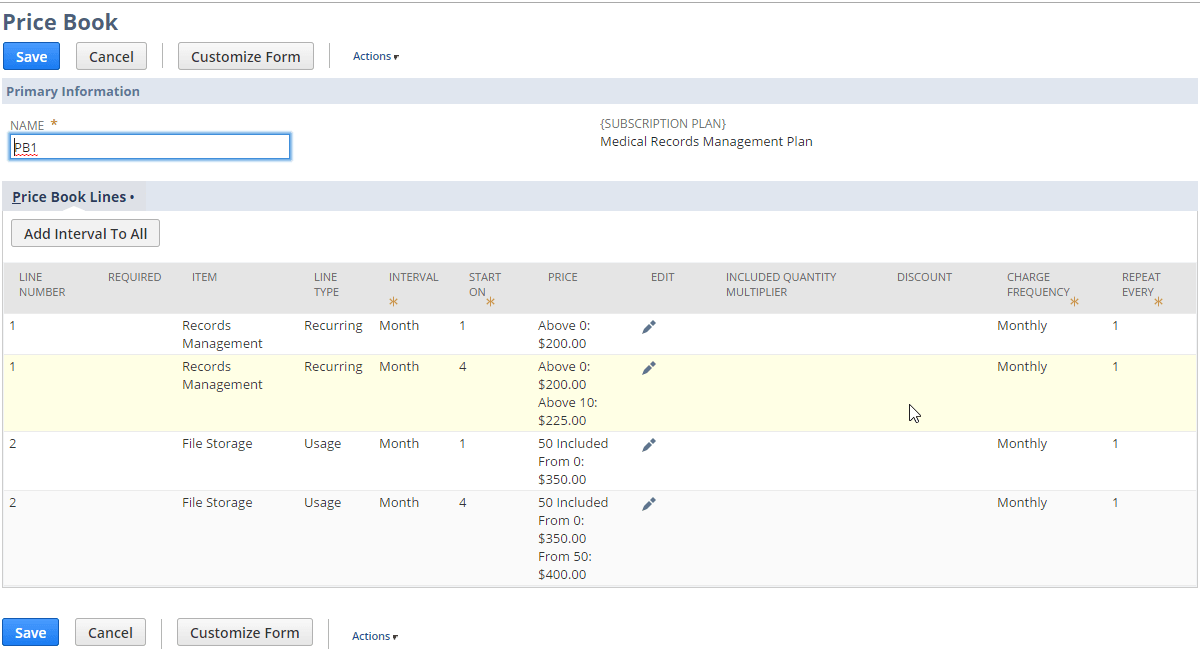This screenshot has width=1200, height=659.
Task: Click the Start On column header
Action: pos(485,285)
